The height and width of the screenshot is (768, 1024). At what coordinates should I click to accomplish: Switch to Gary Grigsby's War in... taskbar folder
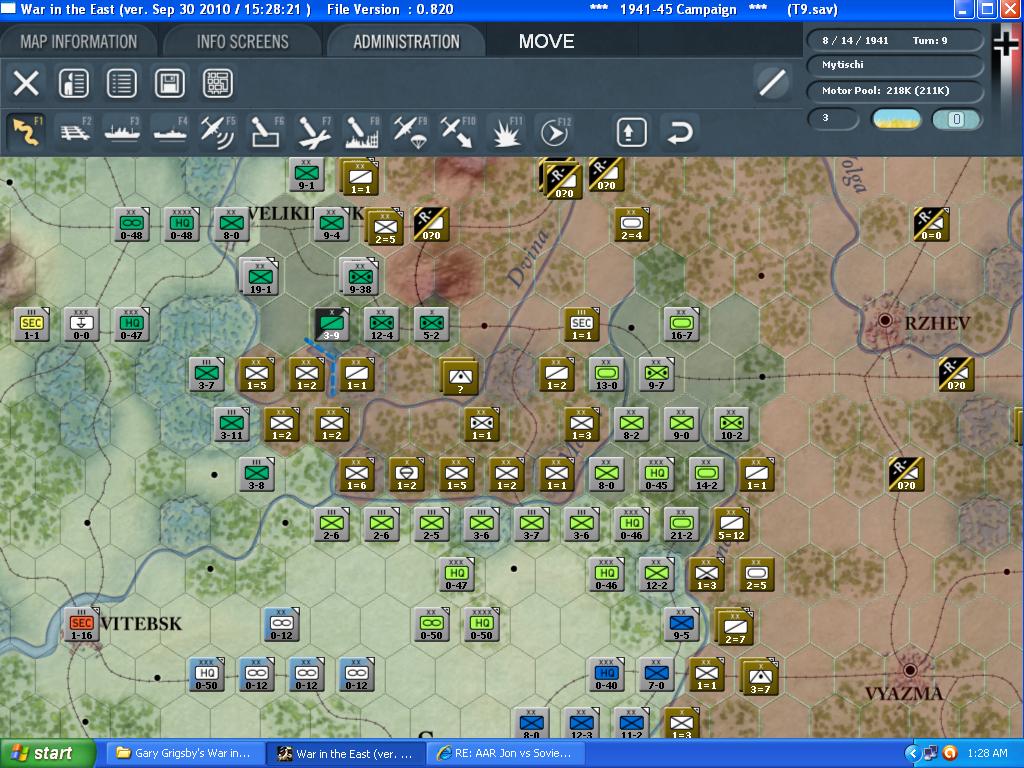coord(185,754)
